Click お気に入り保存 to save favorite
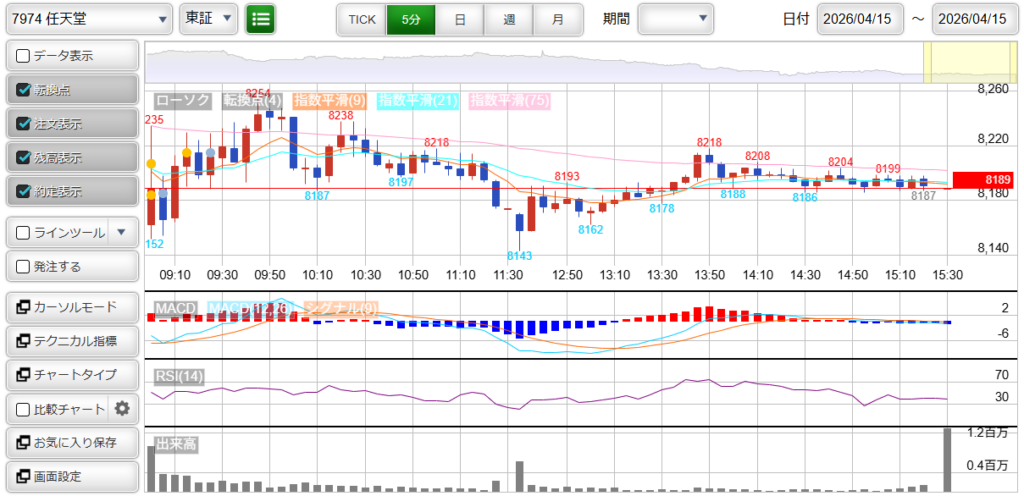1024x496 pixels. pyautogui.click(x=71, y=442)
